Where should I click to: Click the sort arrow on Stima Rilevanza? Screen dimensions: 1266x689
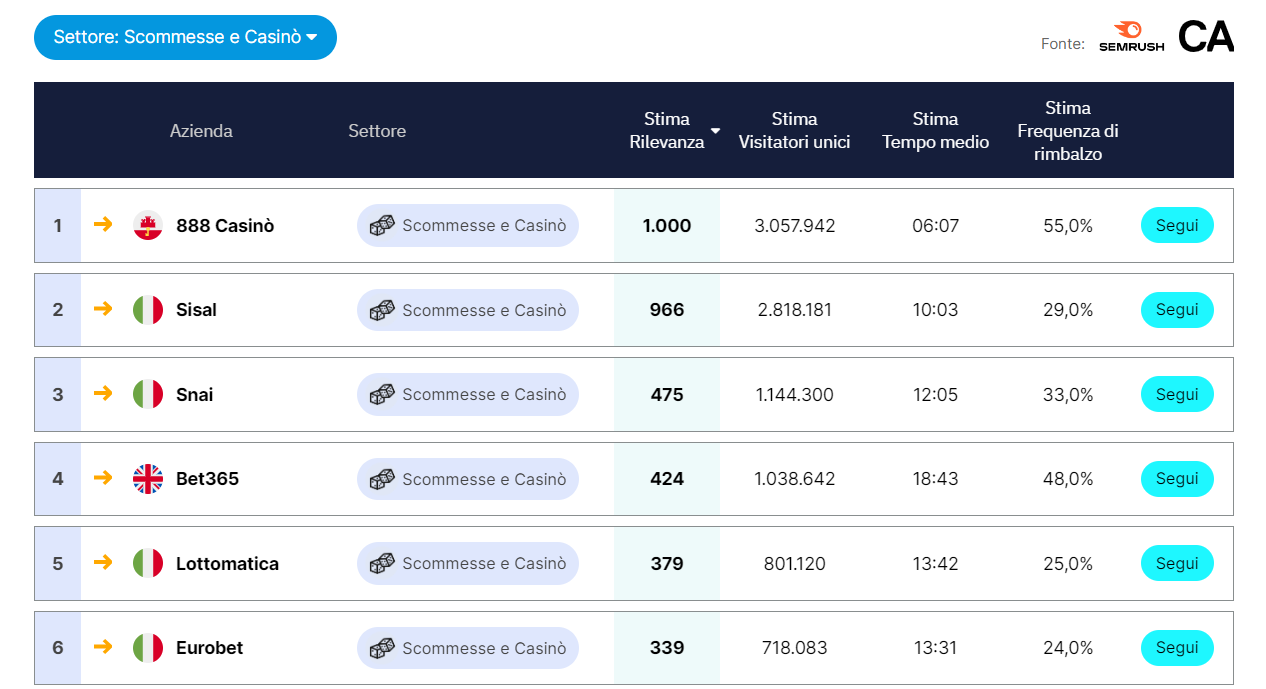[x=714, y=130]
